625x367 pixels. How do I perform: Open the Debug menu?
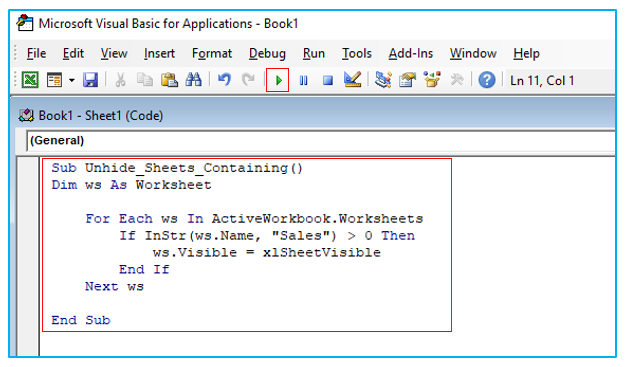(267, 53)
